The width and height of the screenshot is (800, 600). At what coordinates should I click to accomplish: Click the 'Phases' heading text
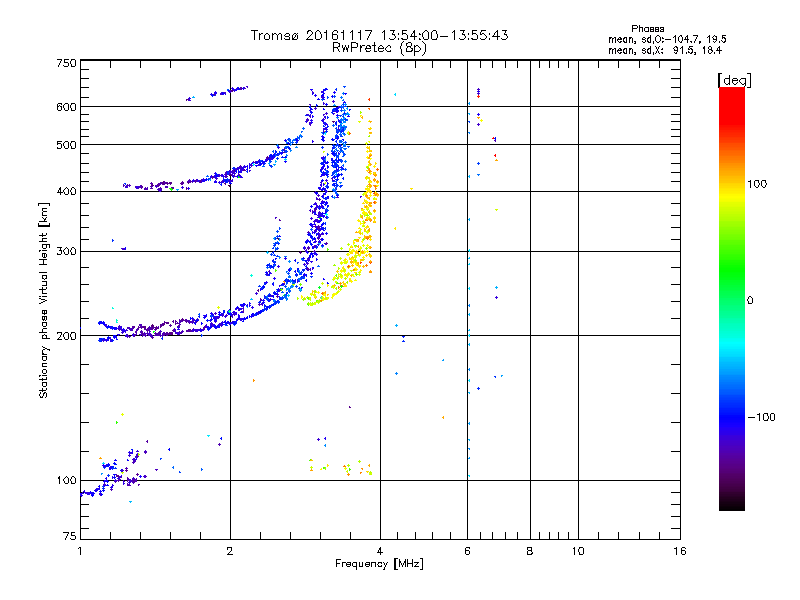(x=647, y=29)
